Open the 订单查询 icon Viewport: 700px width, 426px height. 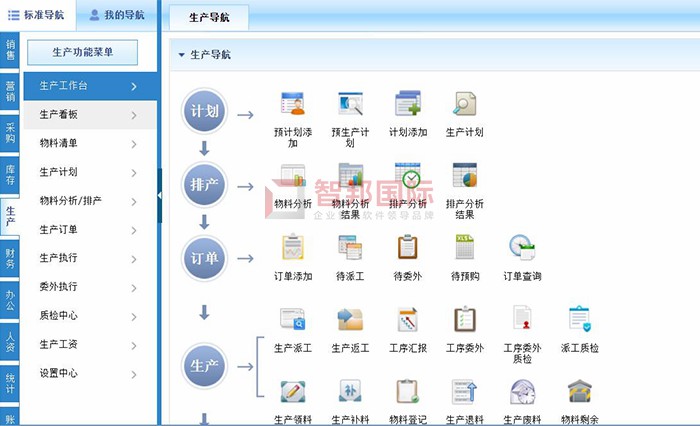[x=522, y=247]
